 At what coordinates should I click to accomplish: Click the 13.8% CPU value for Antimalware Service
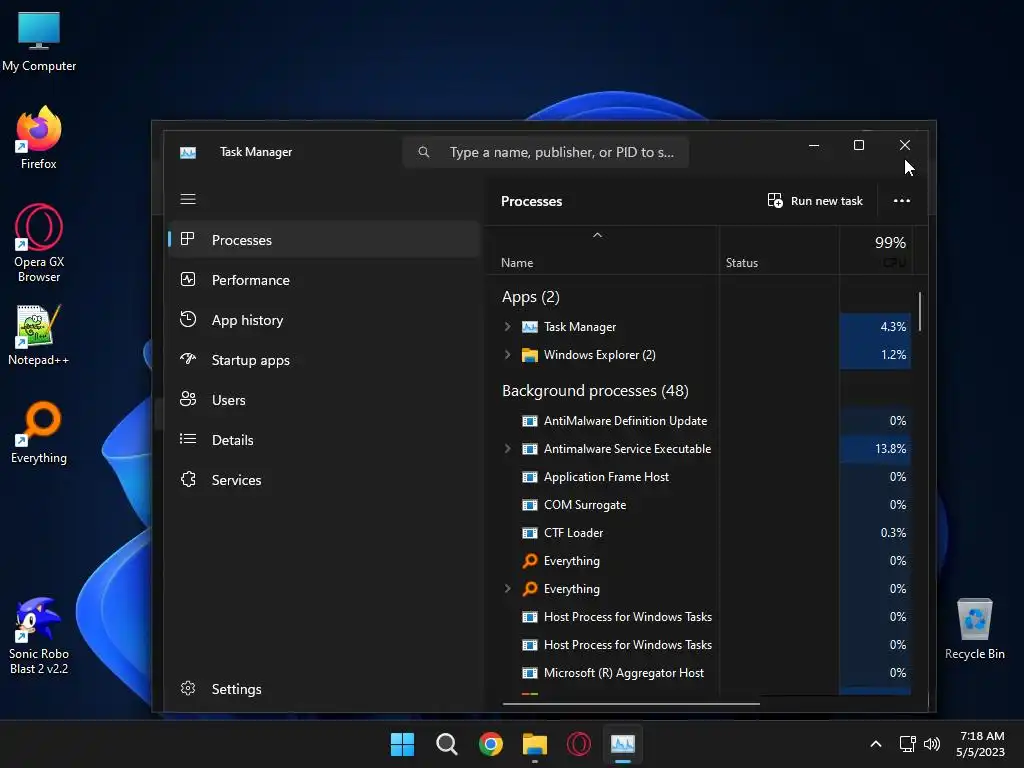(890, 449)
